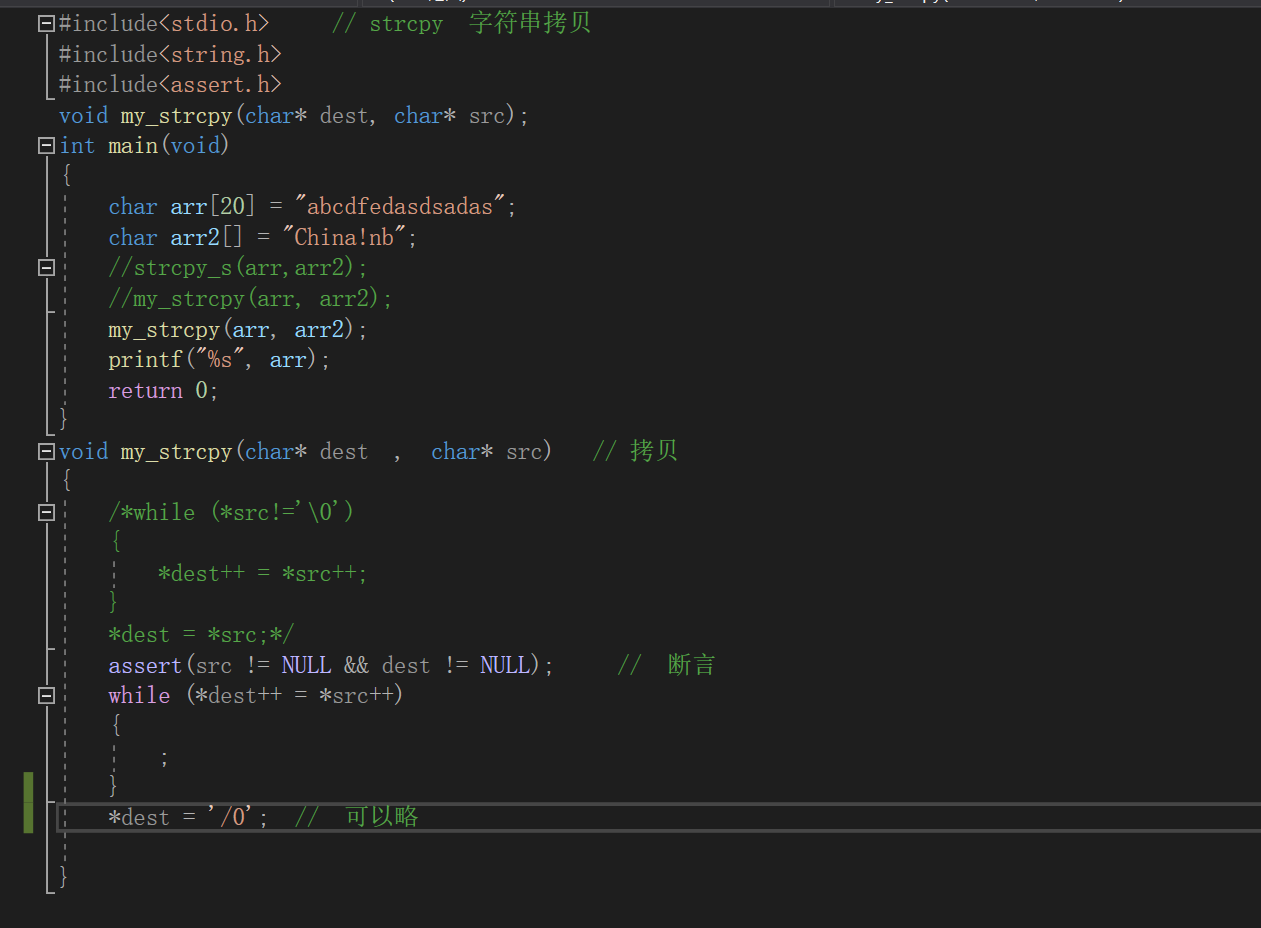Click the string "China!nb"
The width and height of the screenshot is (1261, 928).
point(345,237)
